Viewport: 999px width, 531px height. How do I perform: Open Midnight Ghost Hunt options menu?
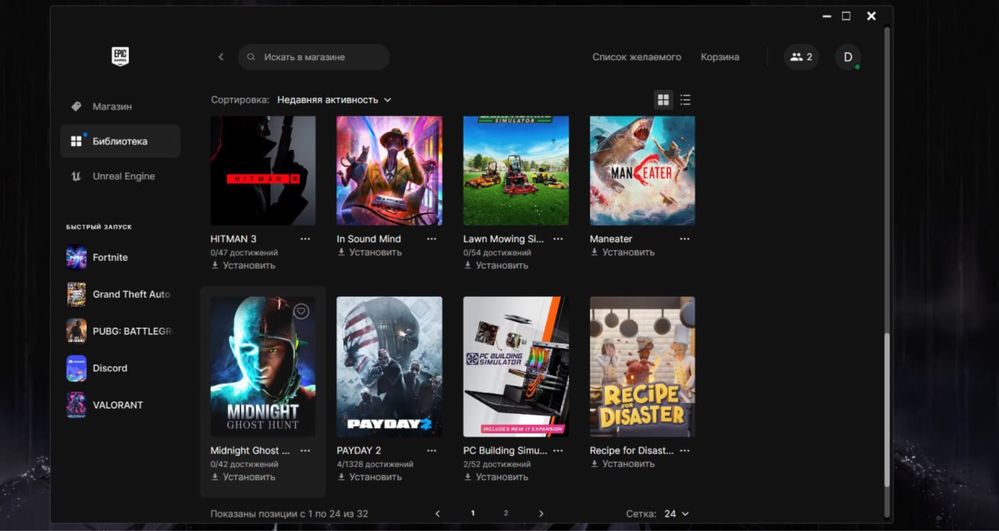click(x=305, y=451)
